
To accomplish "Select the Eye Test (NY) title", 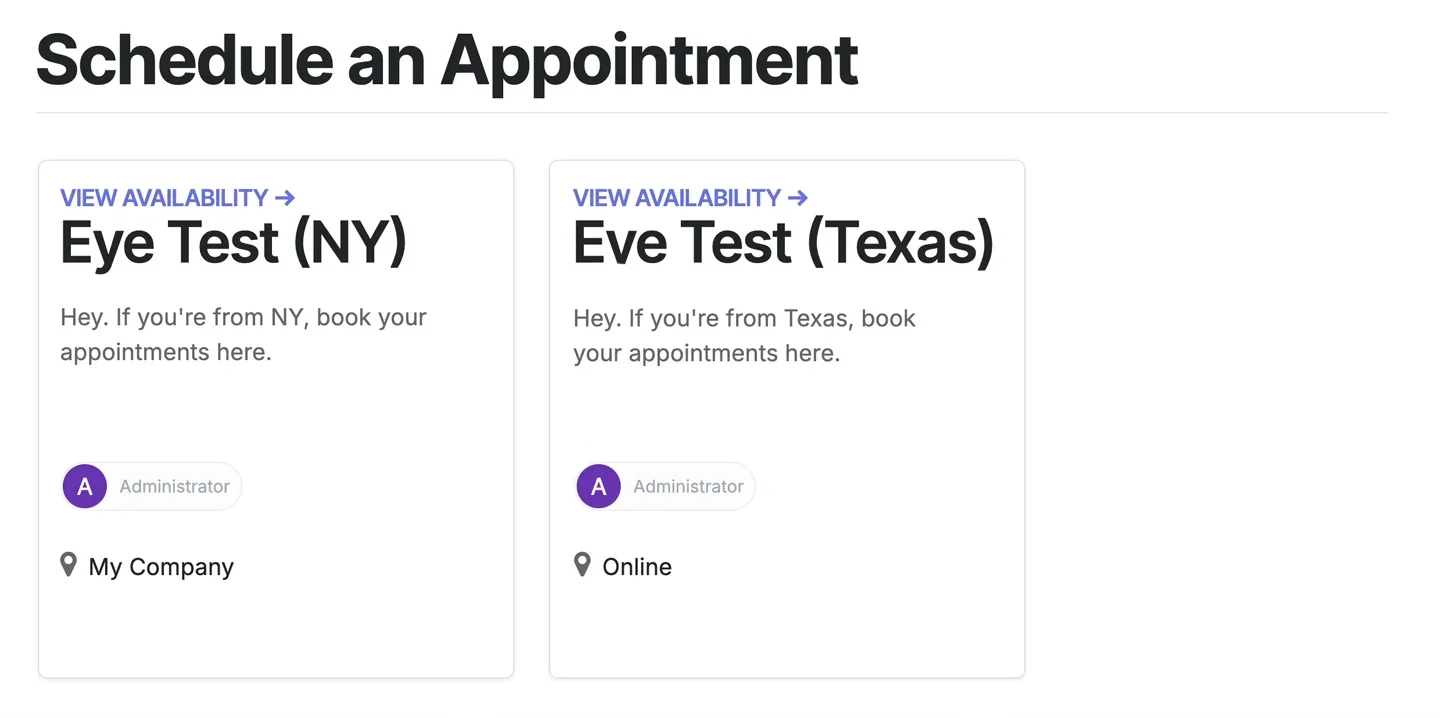I will pos(234,243).
